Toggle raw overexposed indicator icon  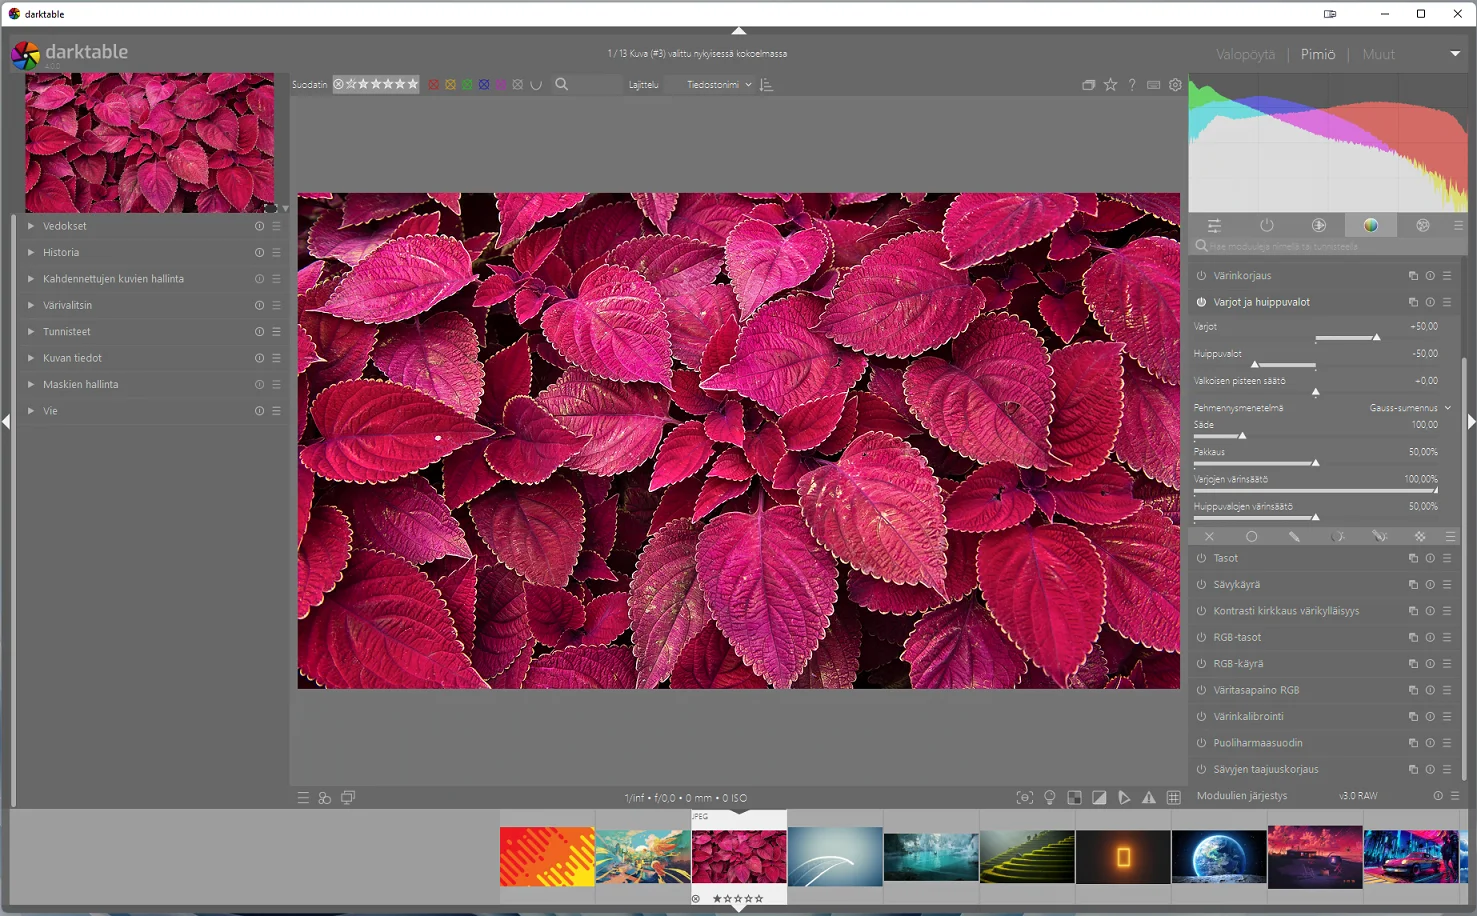[1074, 798]
